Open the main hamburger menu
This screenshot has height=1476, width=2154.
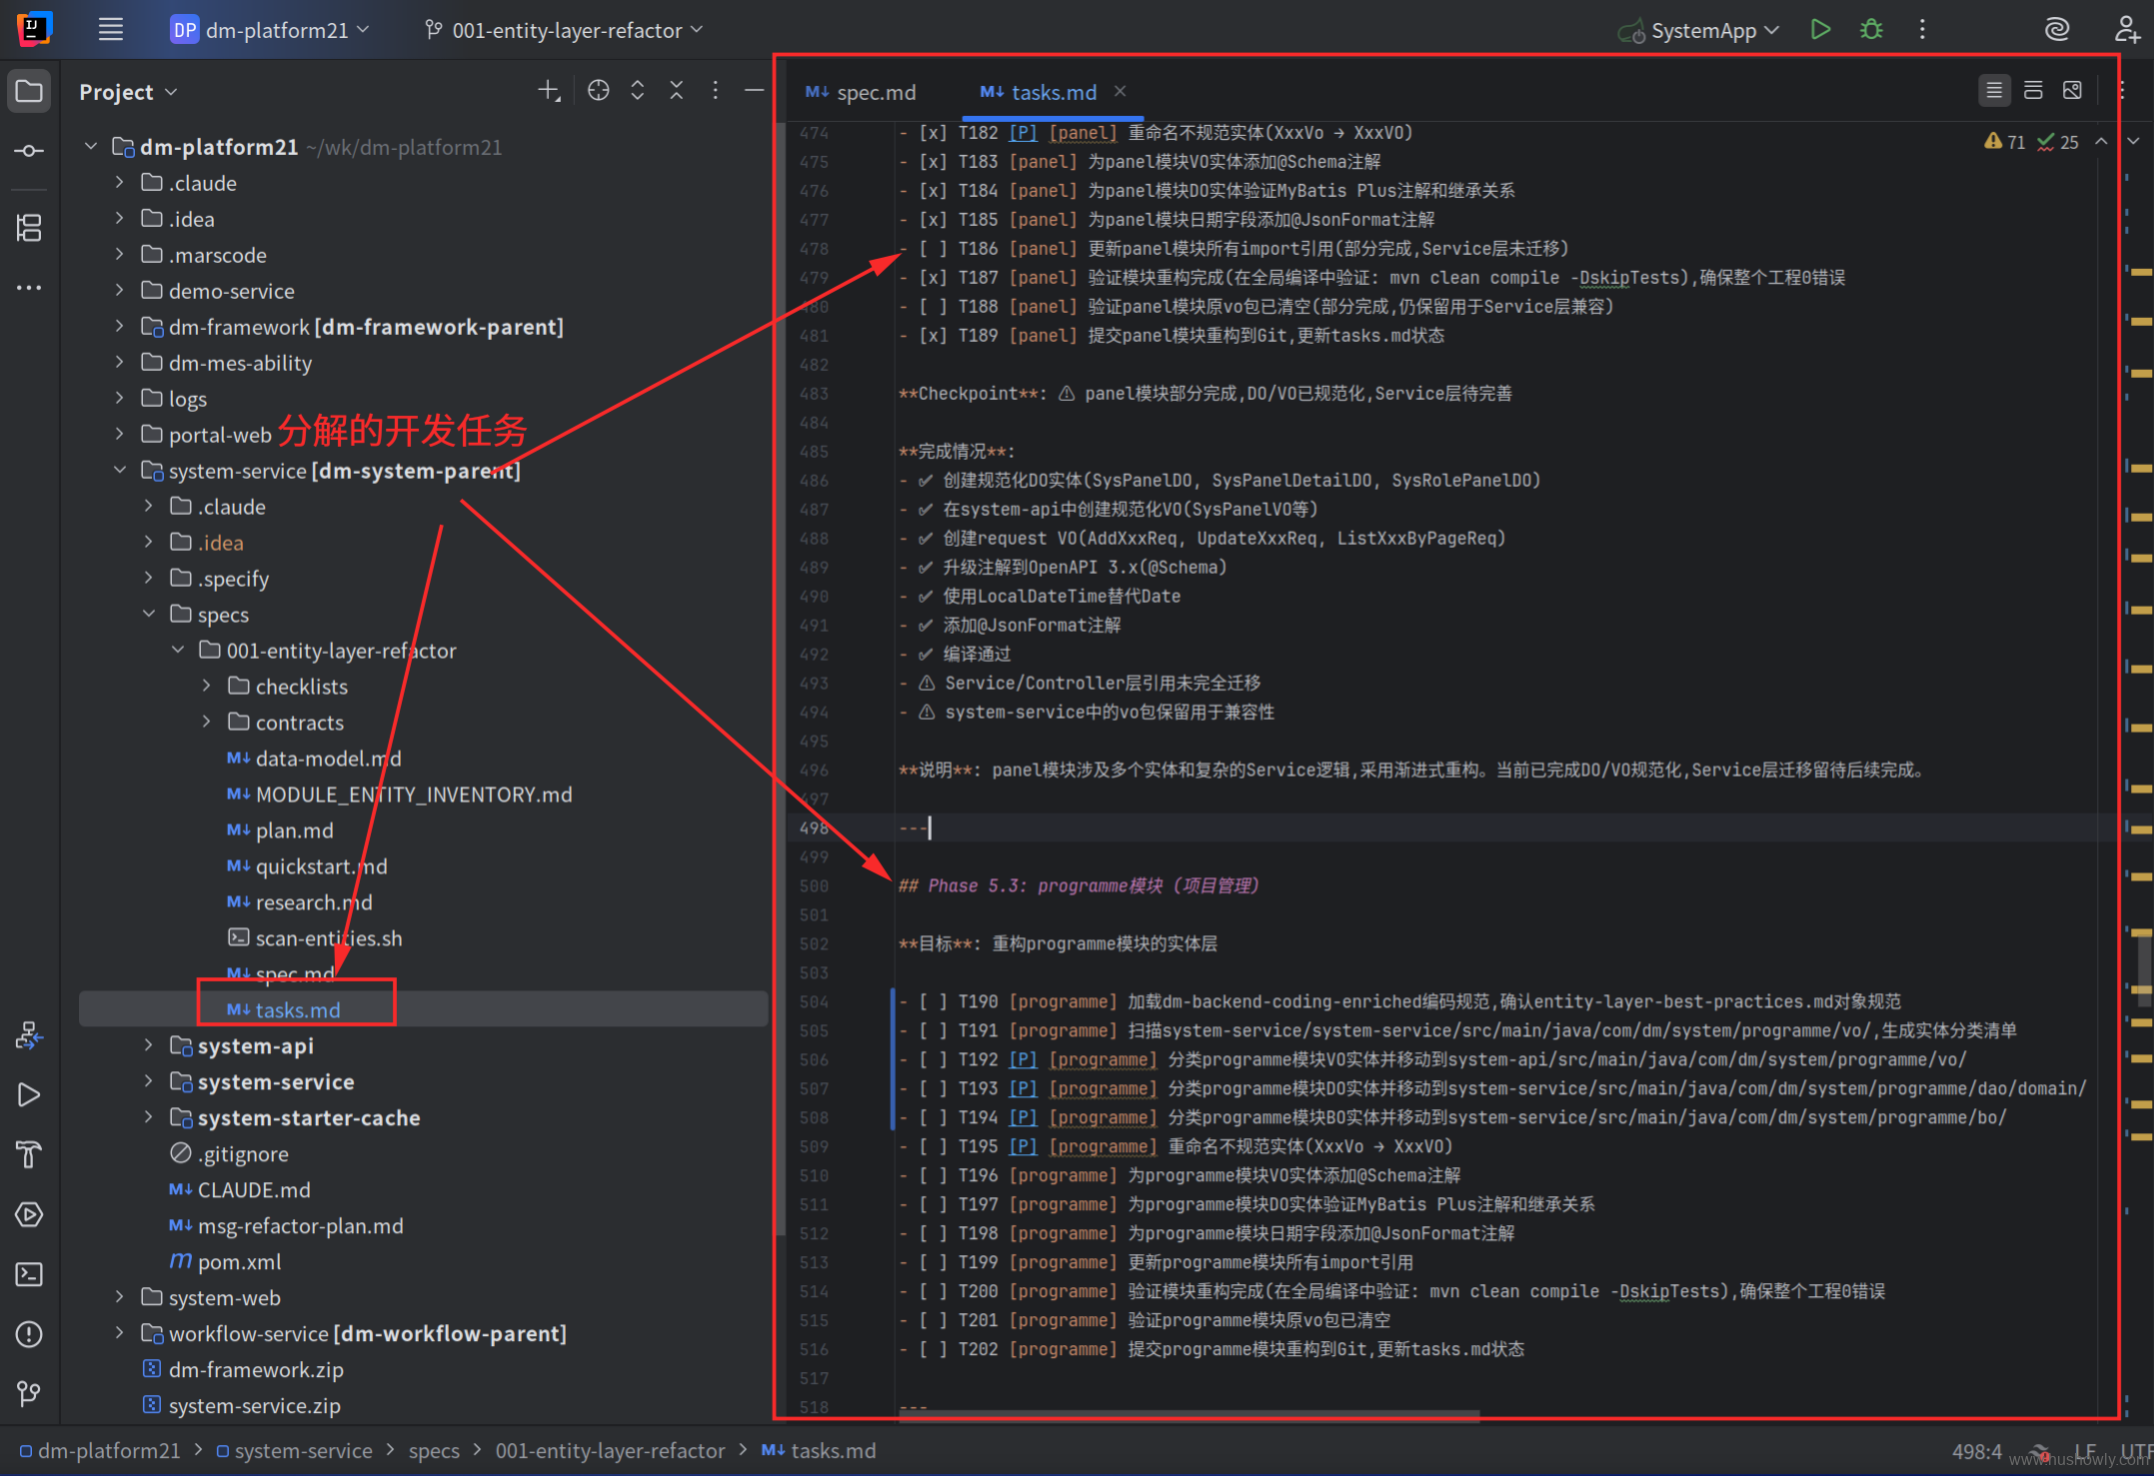(x=110, y=30)
